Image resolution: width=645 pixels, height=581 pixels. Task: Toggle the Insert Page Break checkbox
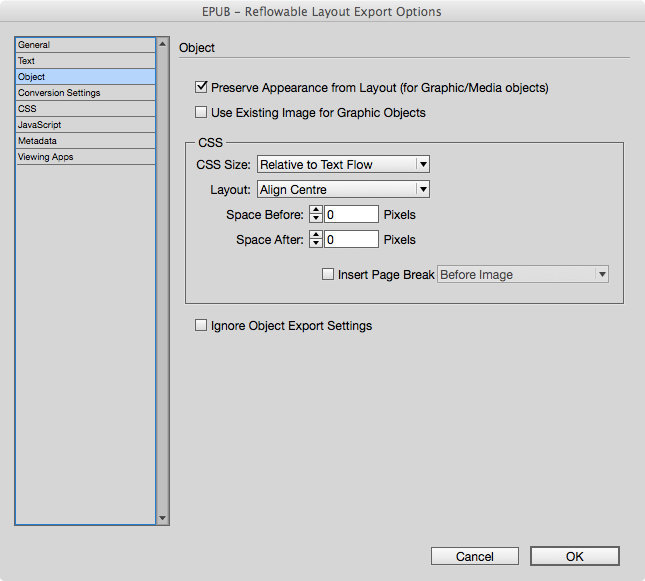pyautogui.click(x=328, y=275)
